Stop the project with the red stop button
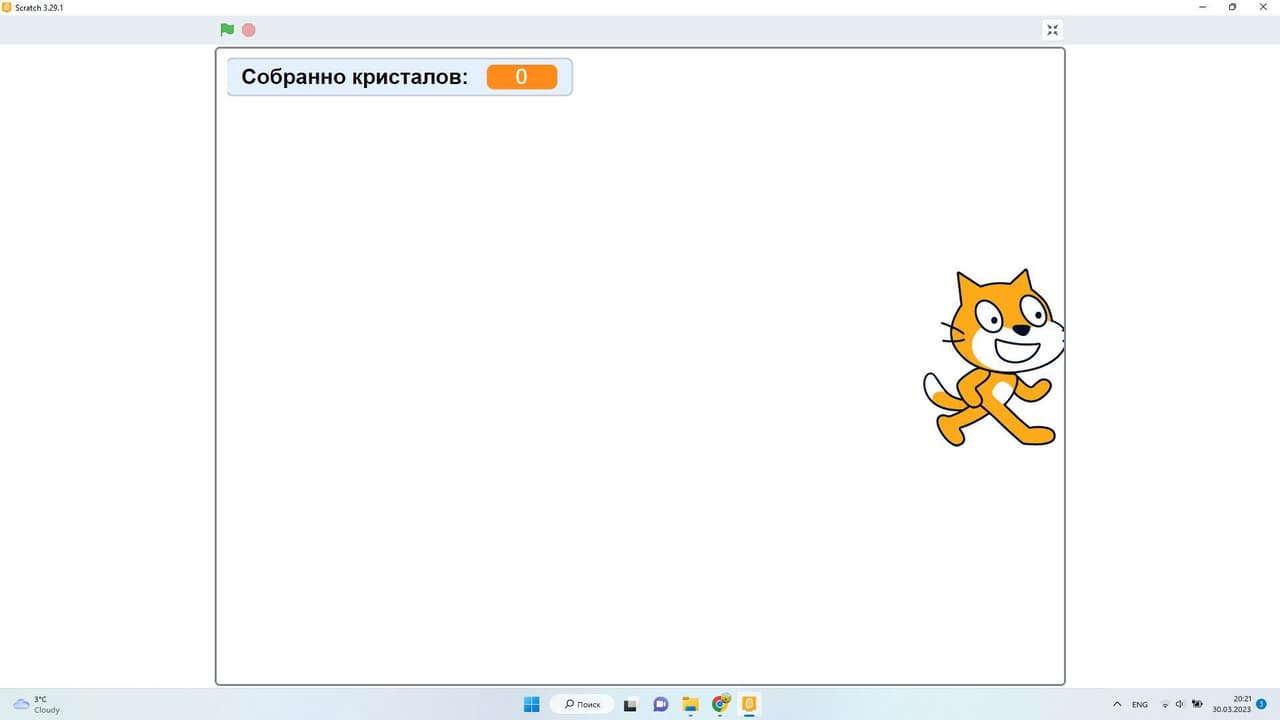Viewport: 1280px width, 720px height. [249, 30]
